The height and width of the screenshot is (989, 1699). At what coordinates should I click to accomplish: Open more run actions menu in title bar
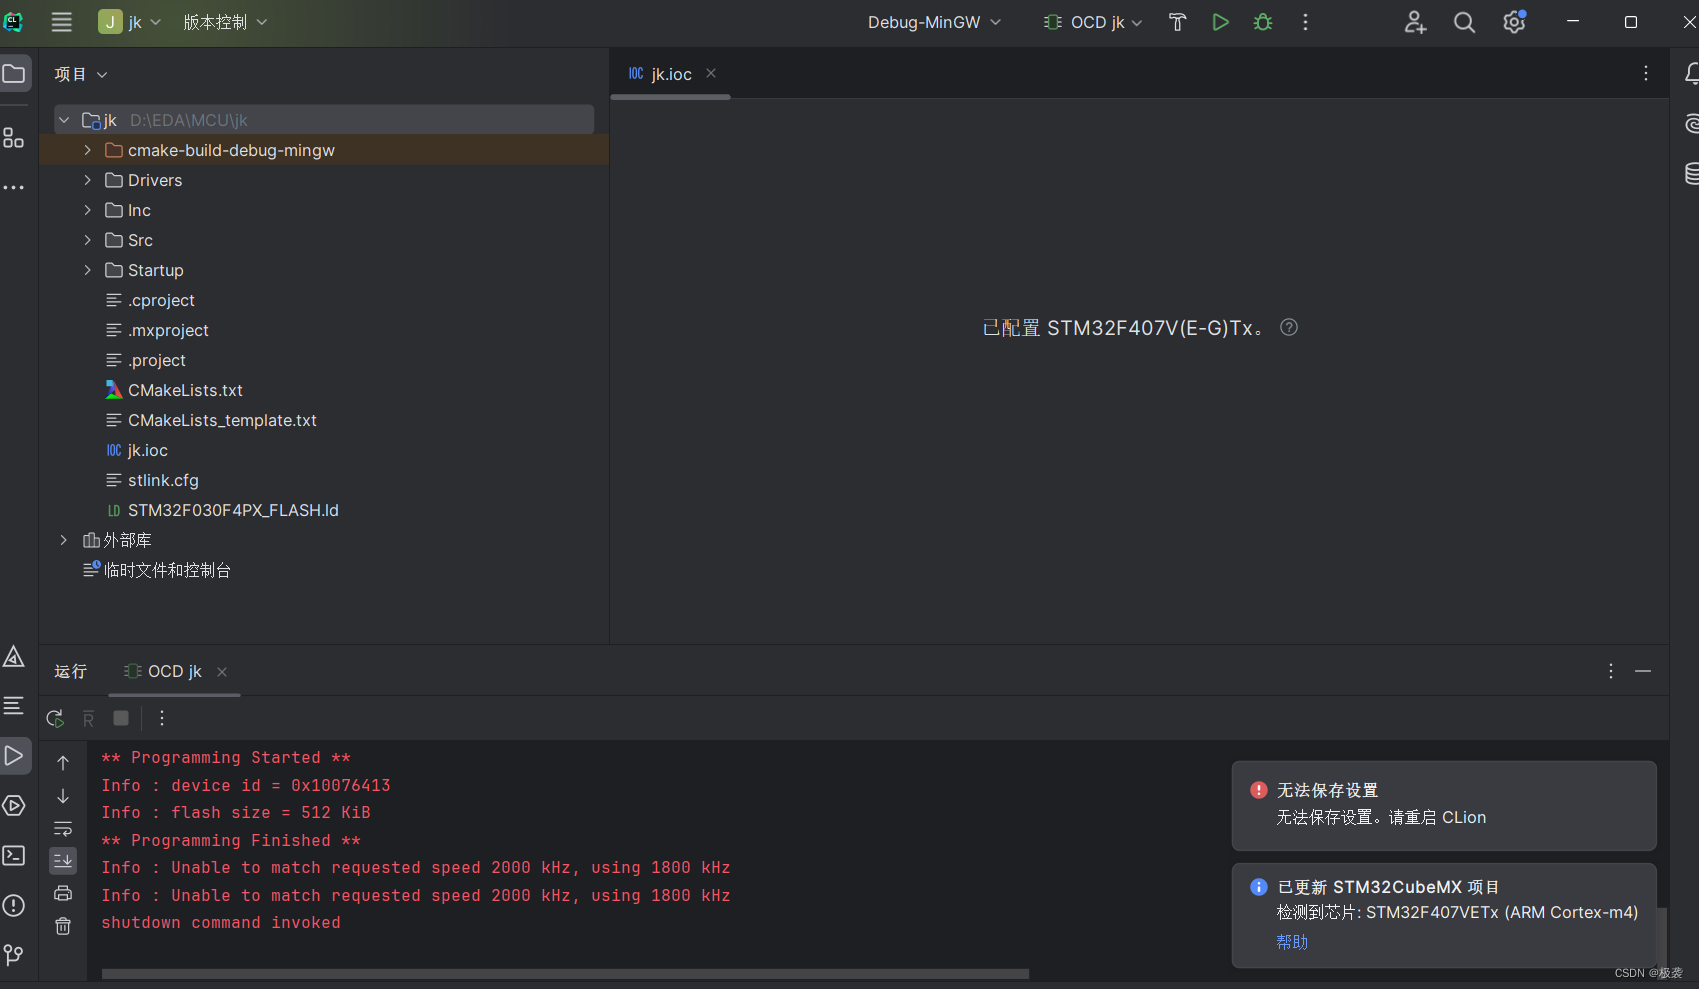click(x=1305, y=22)
